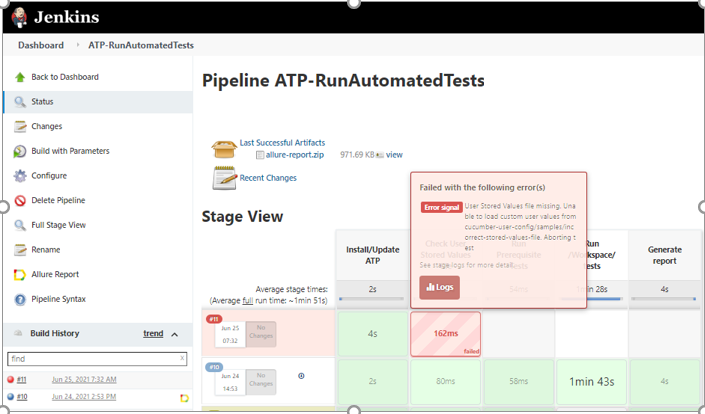Click the Build with Parameters clock icon

(x=20, y=151)
